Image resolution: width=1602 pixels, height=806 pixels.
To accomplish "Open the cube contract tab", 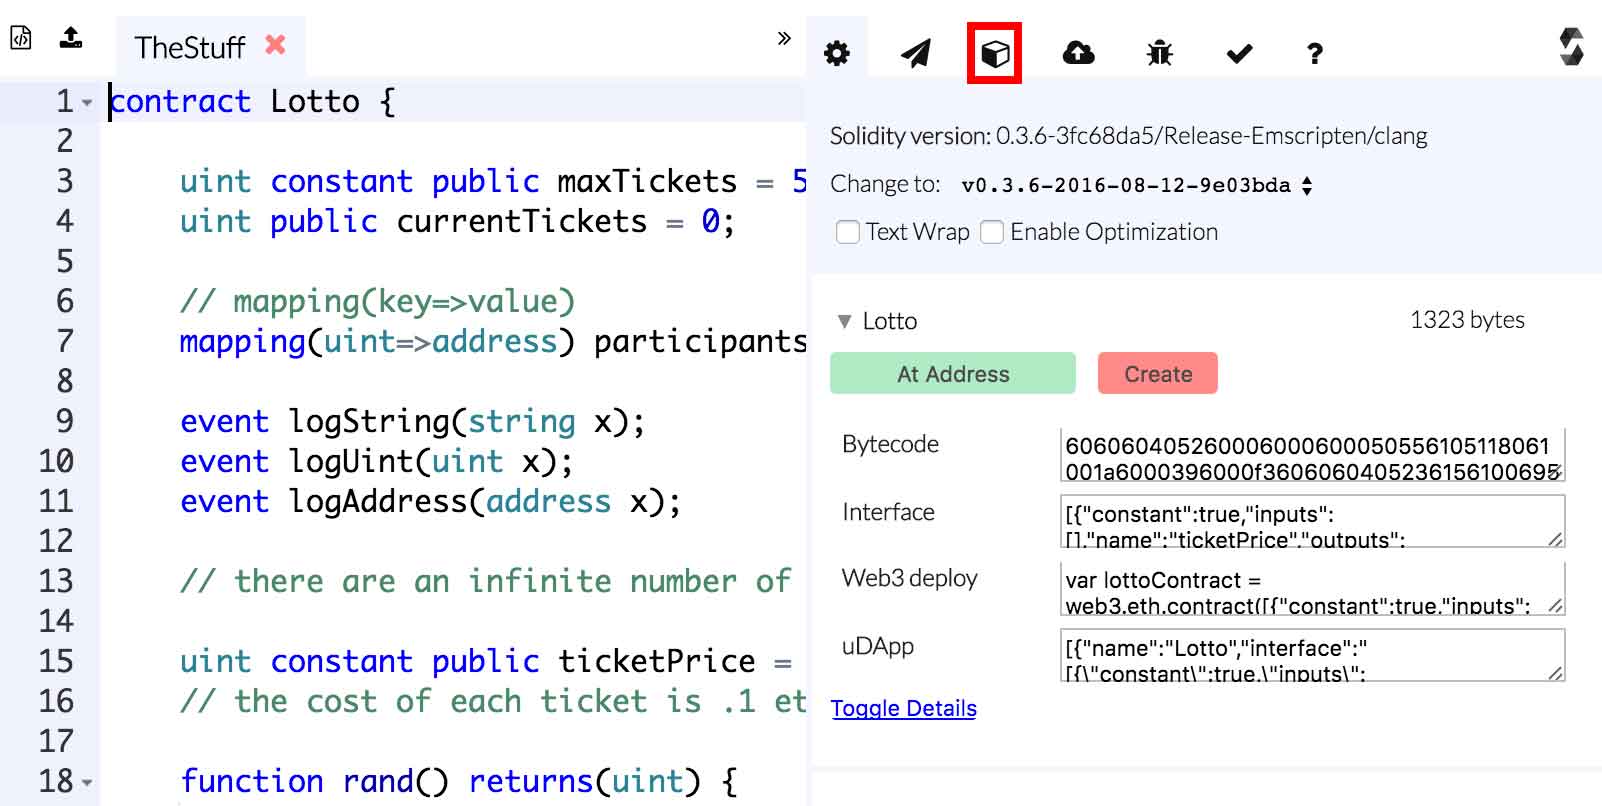I will 995,53.
